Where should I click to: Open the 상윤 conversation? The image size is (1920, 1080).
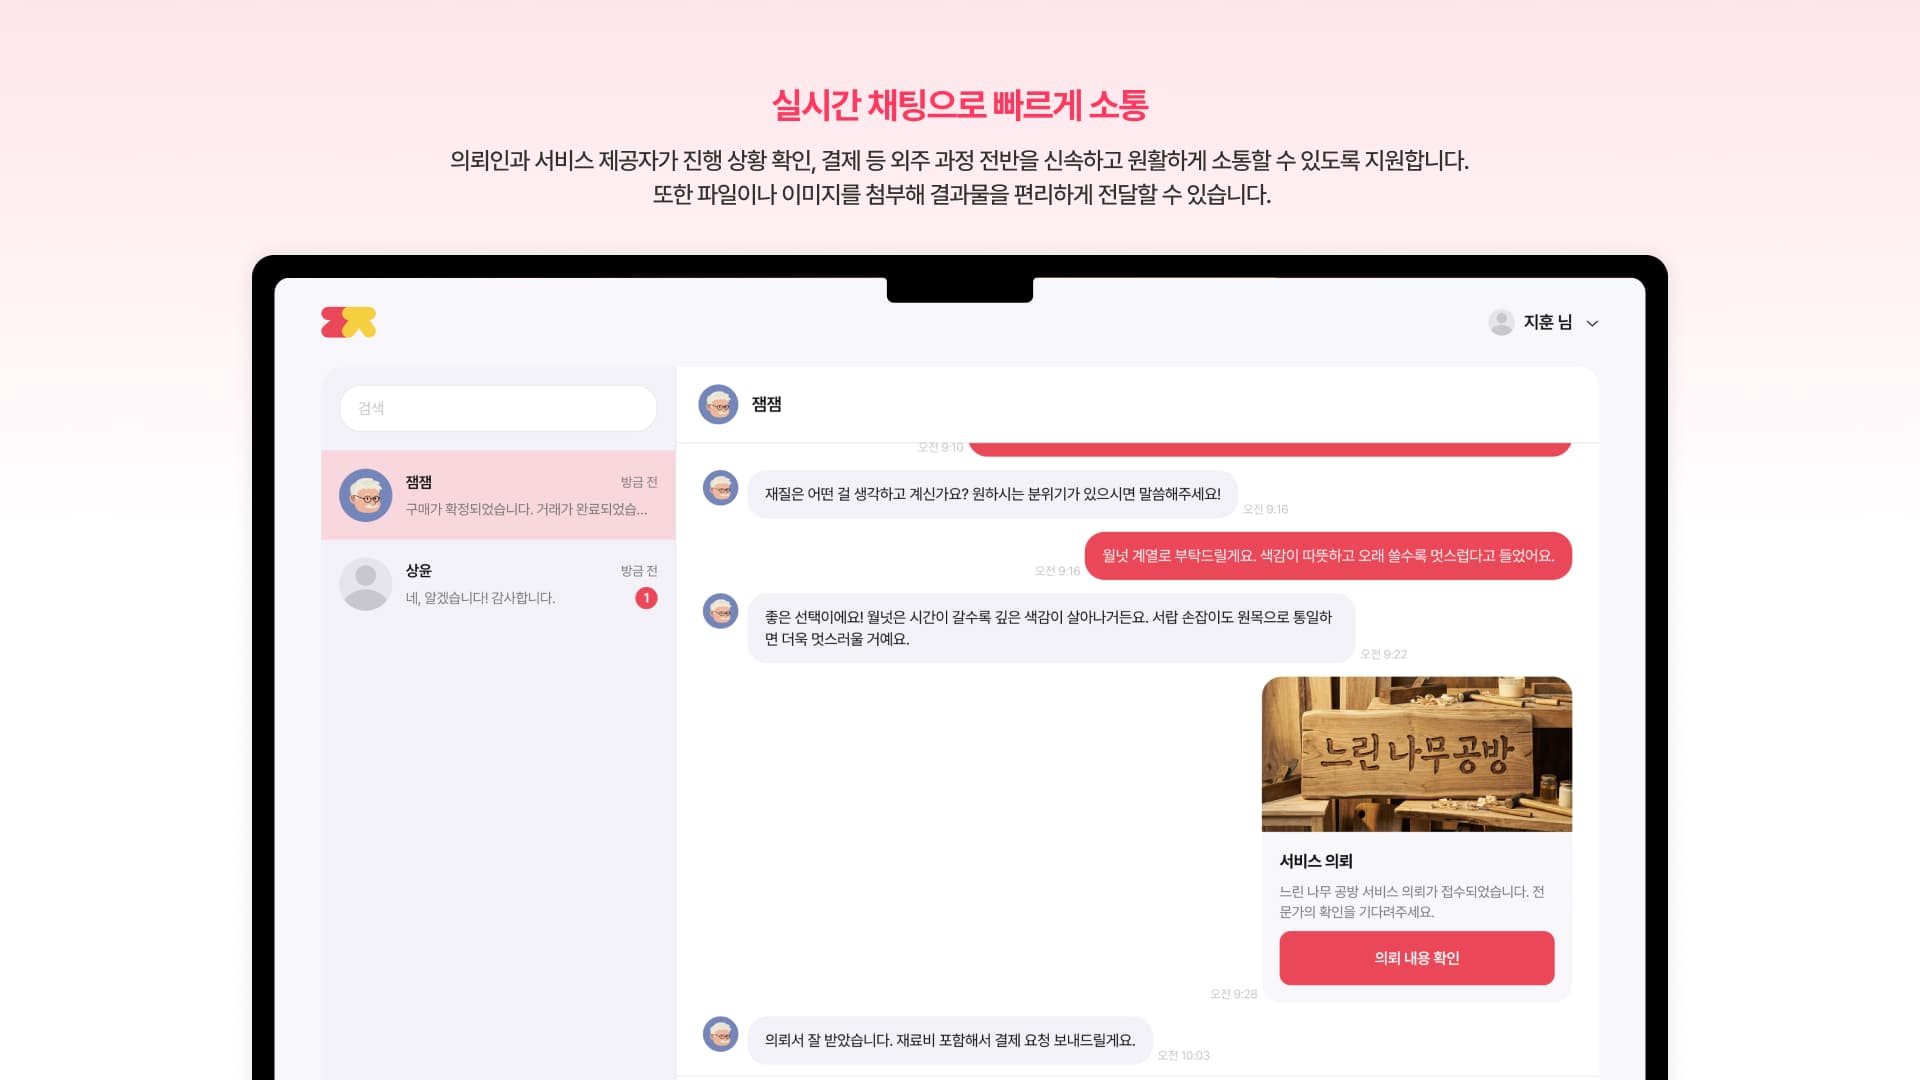[498, 584]
